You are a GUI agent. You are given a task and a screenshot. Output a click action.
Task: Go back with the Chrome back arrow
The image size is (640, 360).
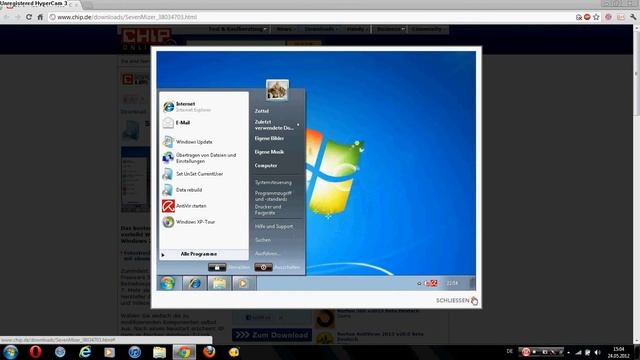point(6,17)
